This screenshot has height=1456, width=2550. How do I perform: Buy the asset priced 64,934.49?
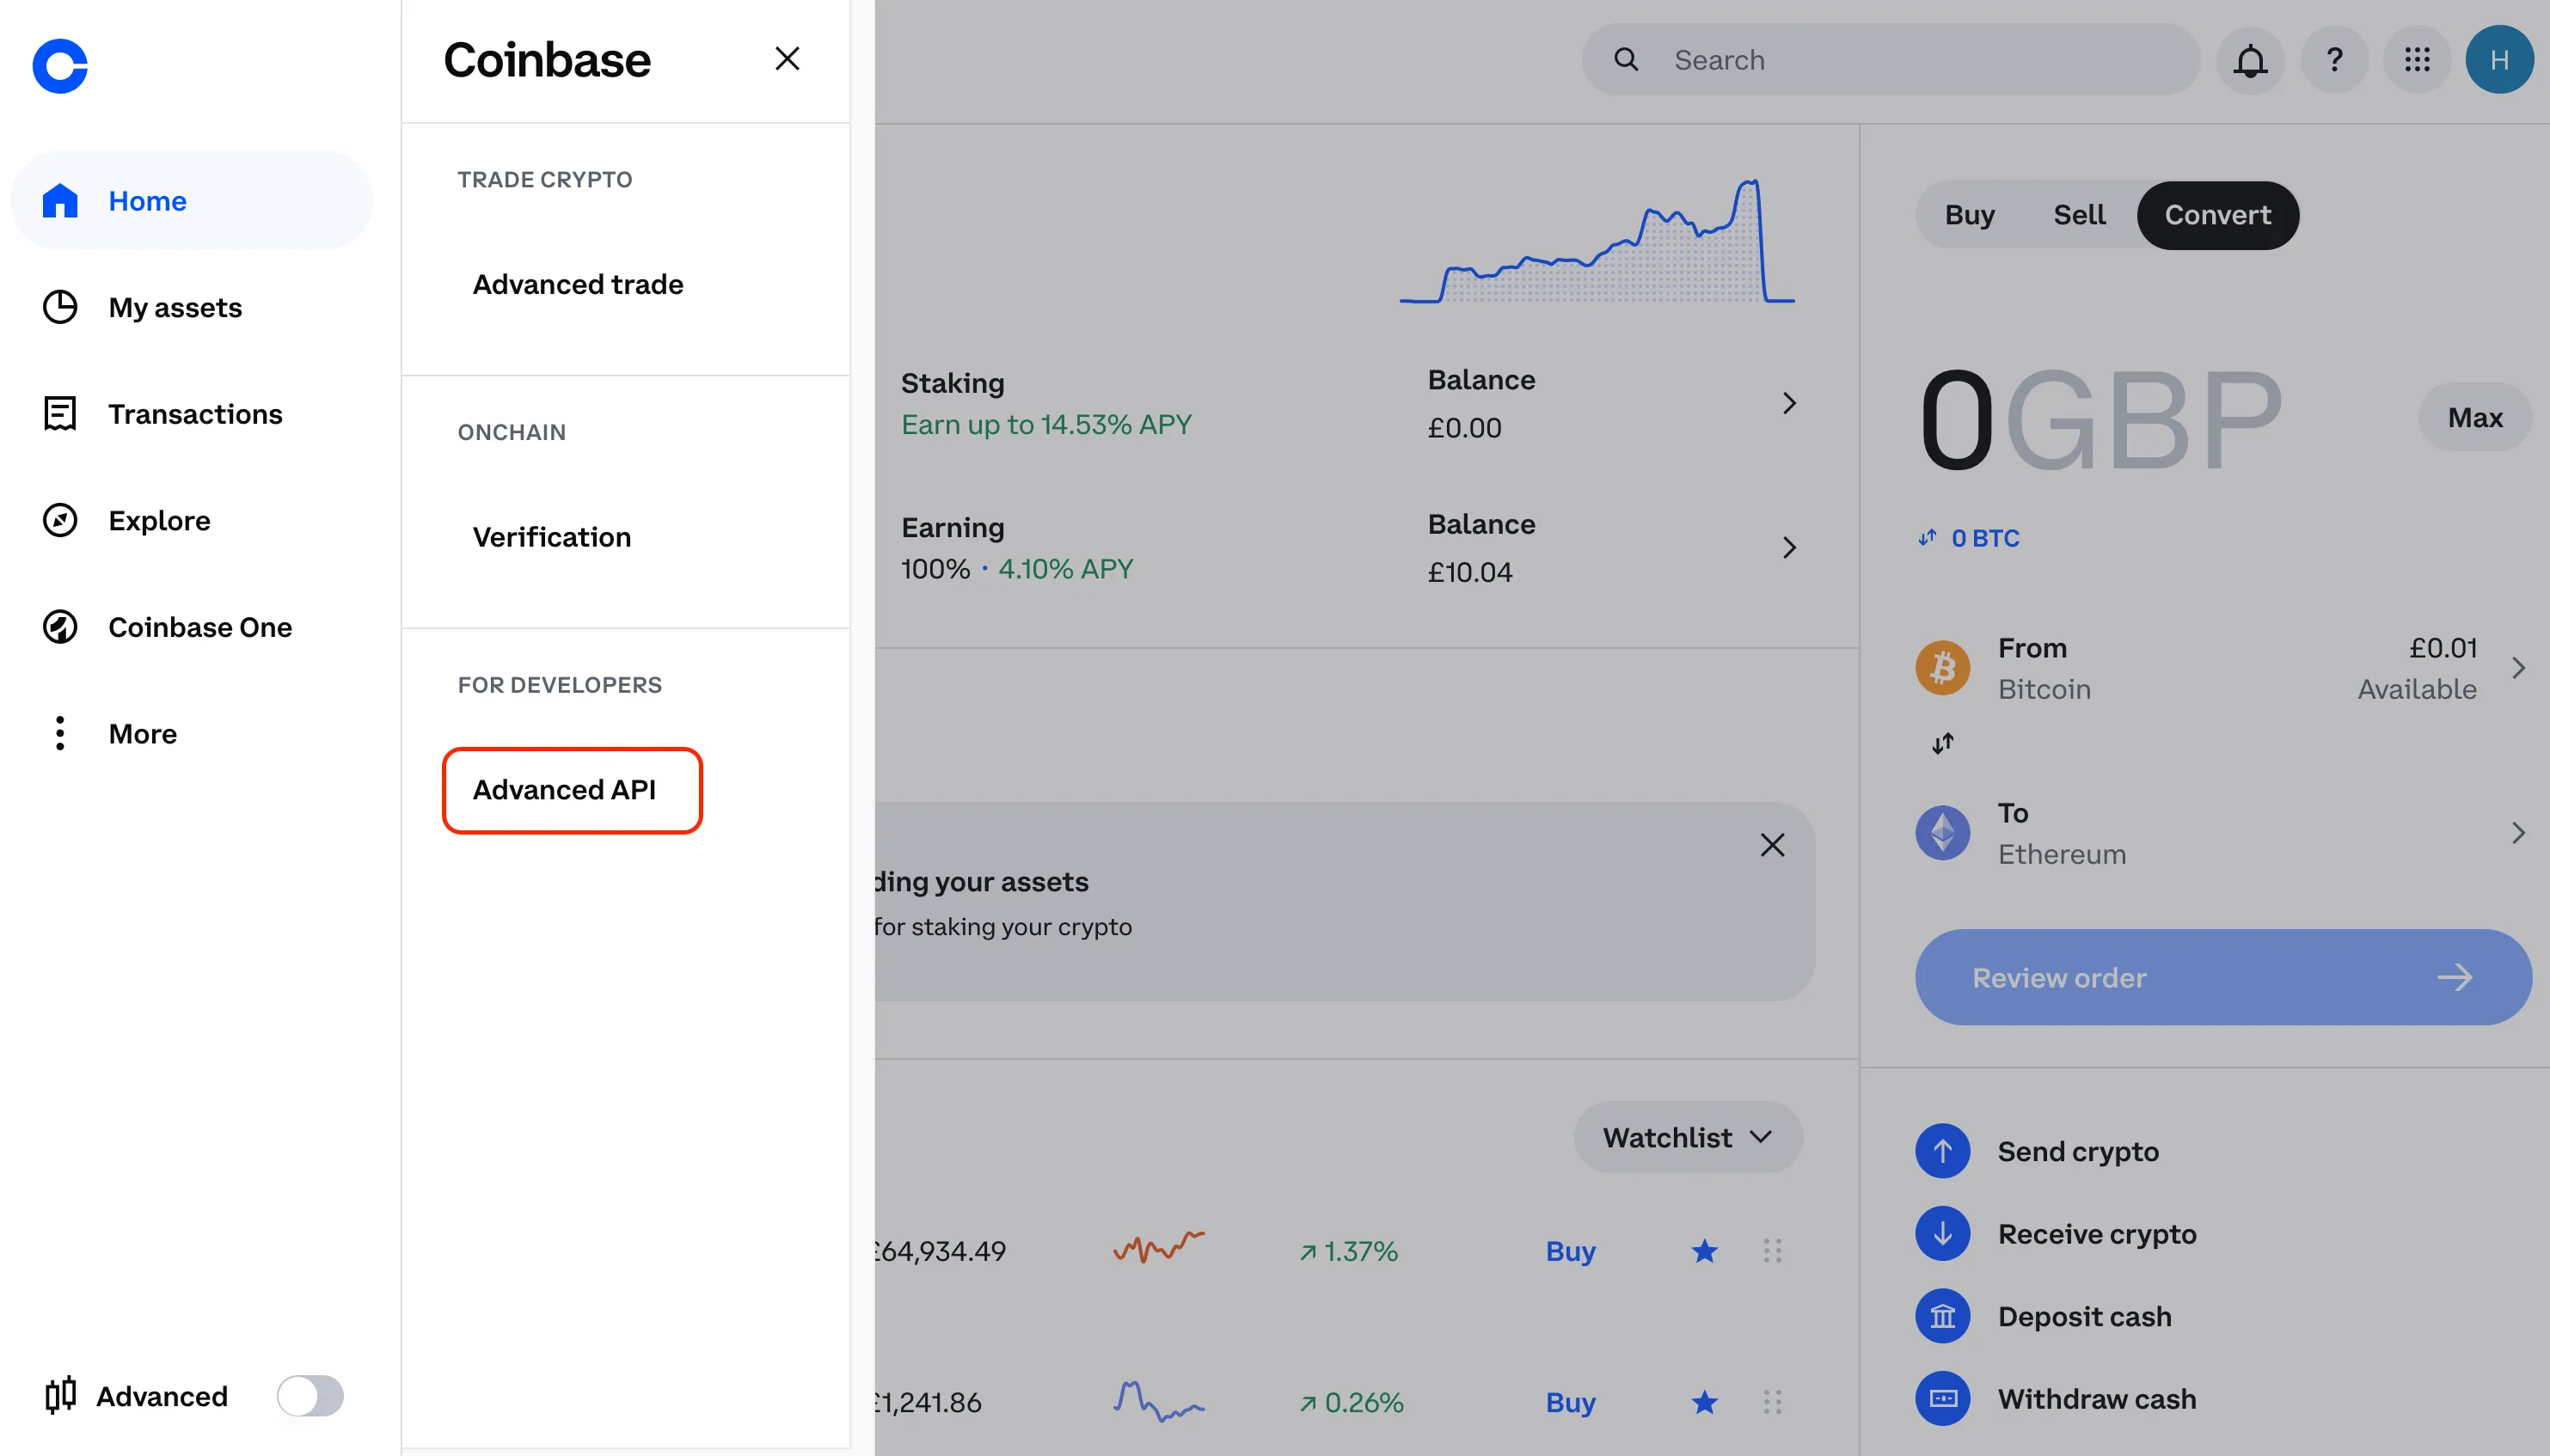point(1570,1251)
